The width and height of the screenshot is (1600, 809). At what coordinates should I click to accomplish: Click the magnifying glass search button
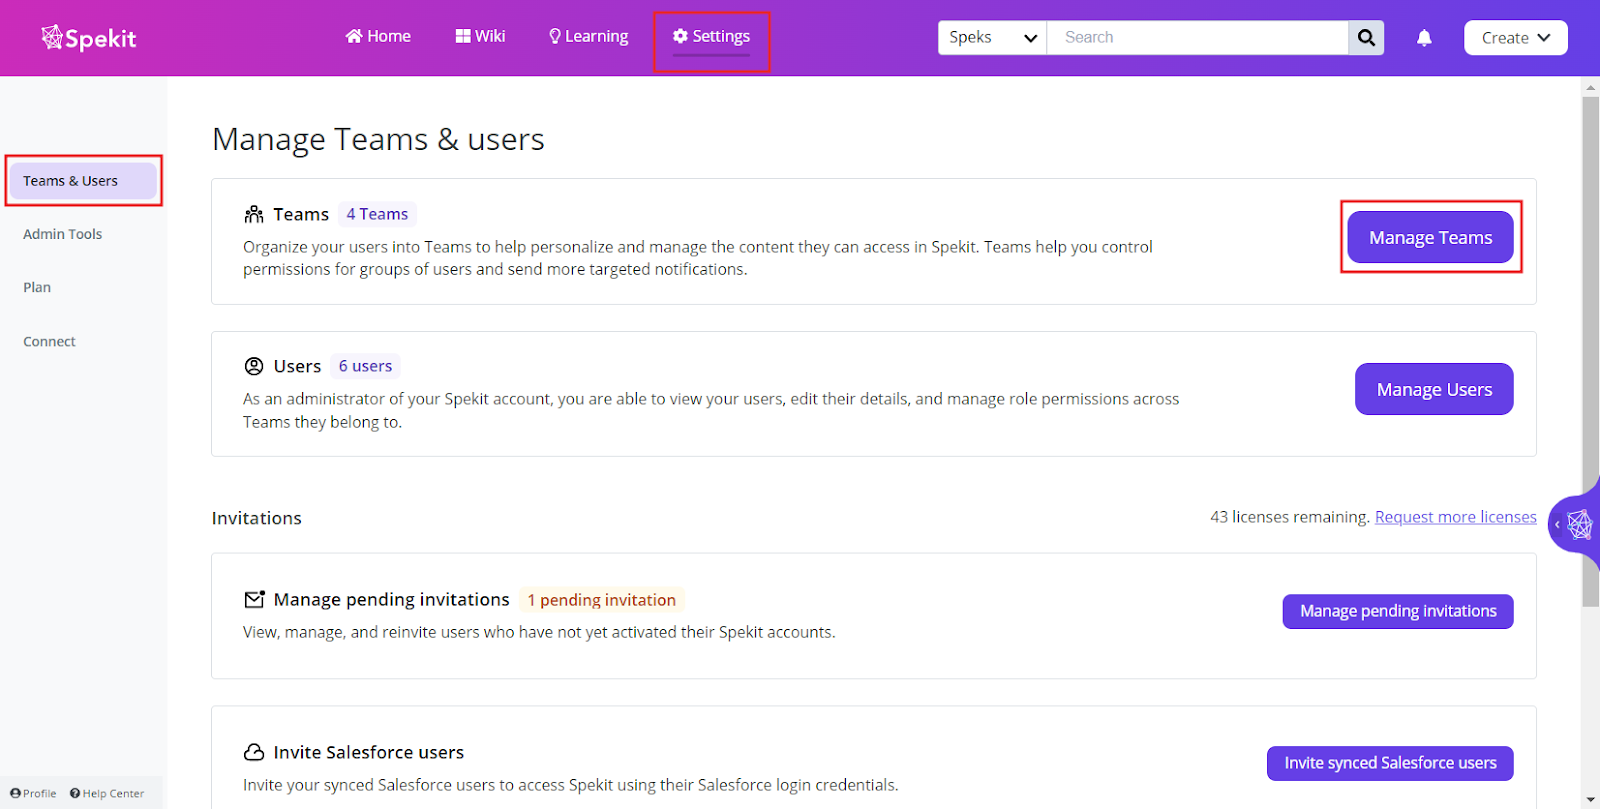point(1366,37)
